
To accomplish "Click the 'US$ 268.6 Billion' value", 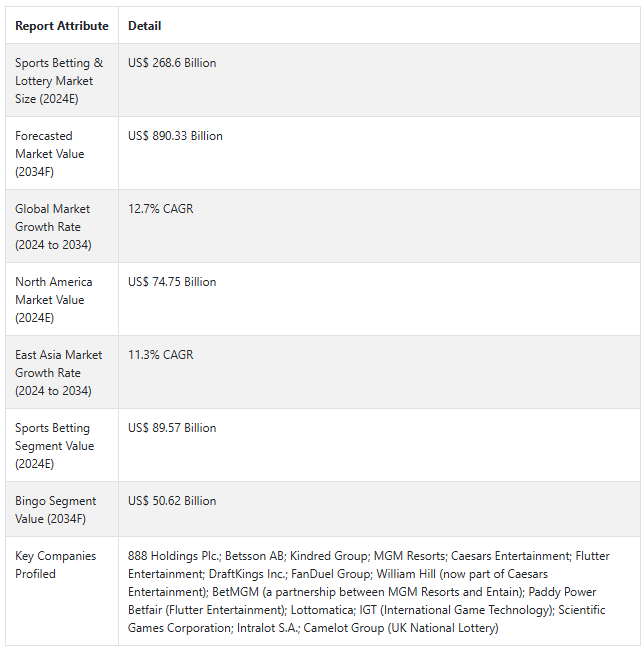I will click(x=172, y=63).
